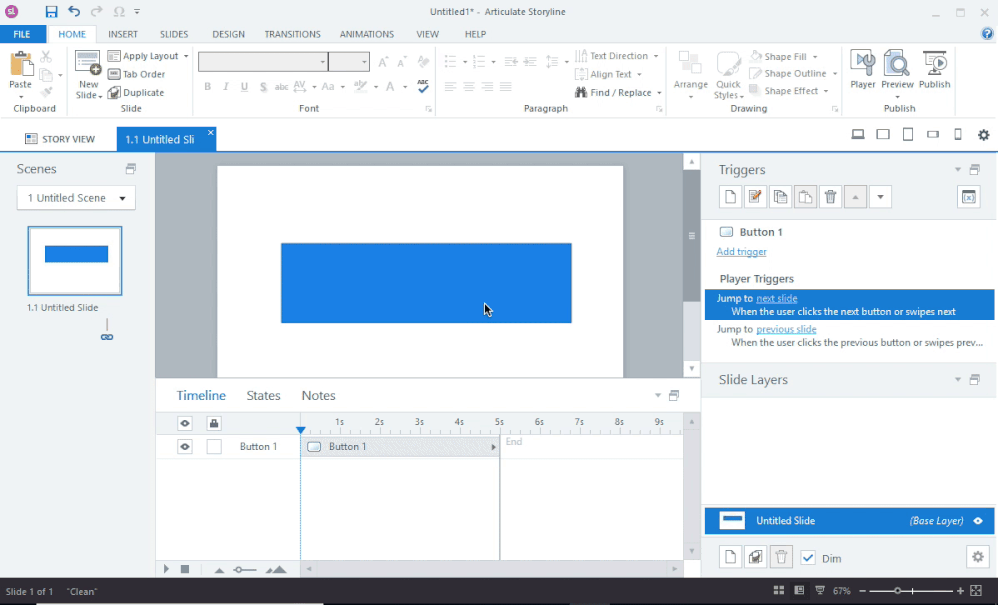Viewport: 998px width, 605px height.
Task: Add a new slide layer
Action: (x=731, y=557)
